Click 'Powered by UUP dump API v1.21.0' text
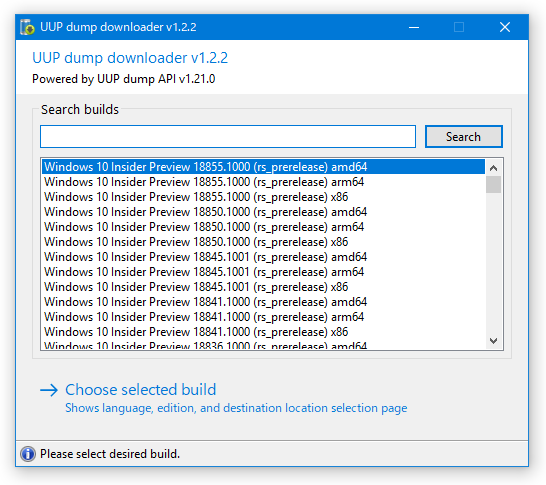Viewport: 546px width, 485px height. [x=124, y=79]
